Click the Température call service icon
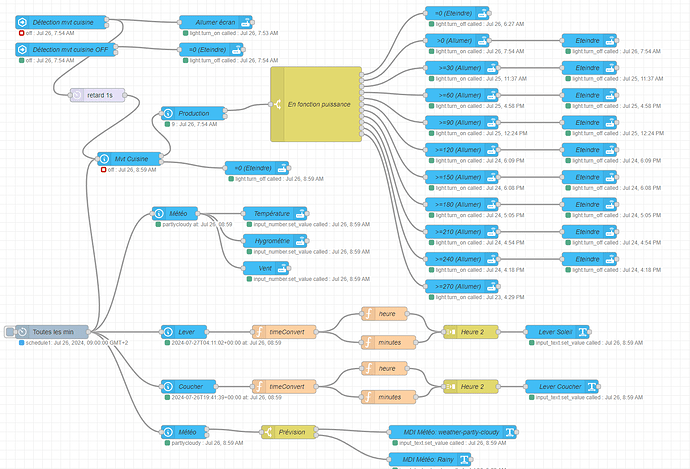690x469 pixels. pos(300,213)
